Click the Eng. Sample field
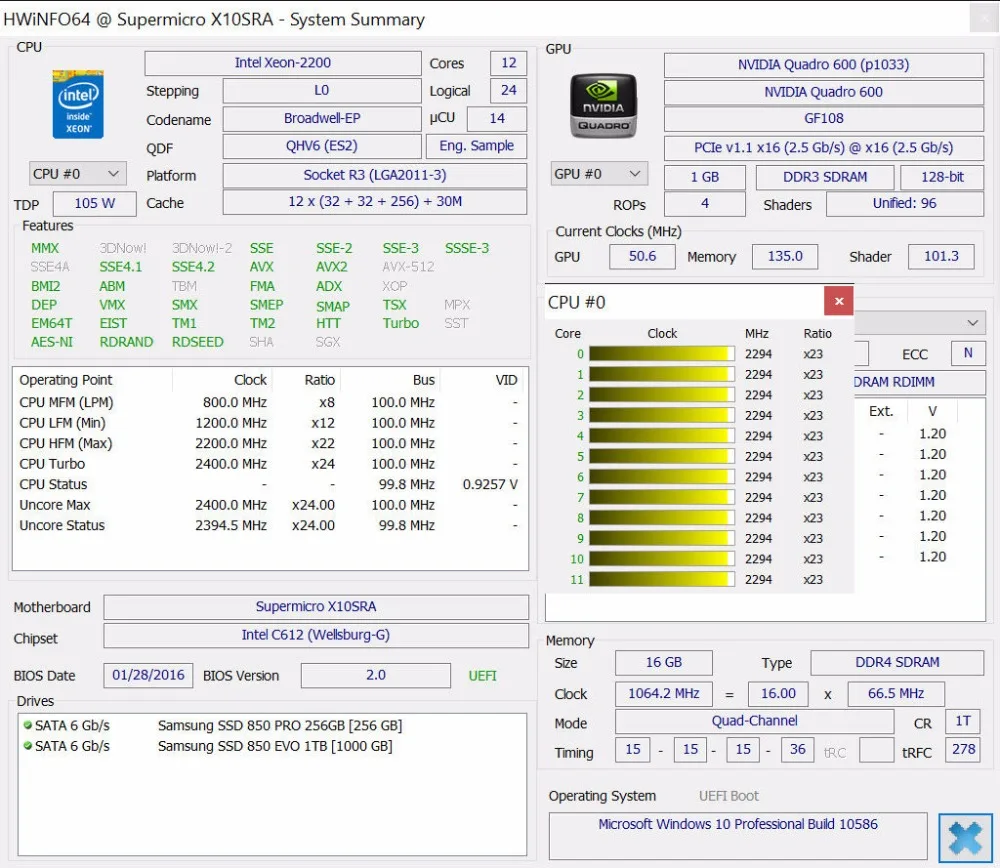Image resolution: width=1000 pixels, height=868 pixels. (476, 146)
